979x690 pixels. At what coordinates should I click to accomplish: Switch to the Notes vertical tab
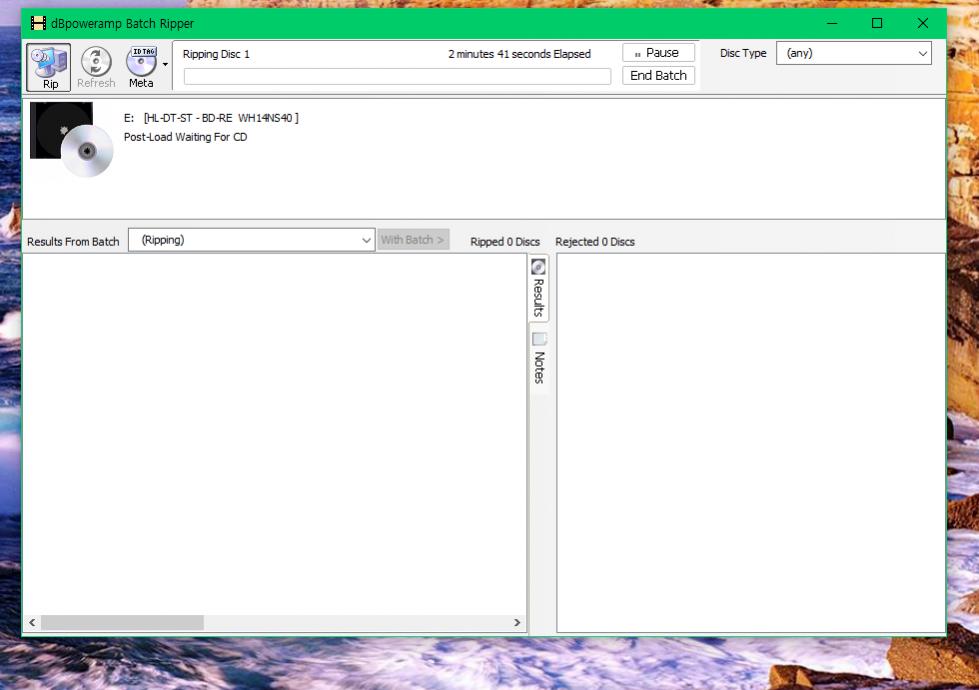[539, 360]
